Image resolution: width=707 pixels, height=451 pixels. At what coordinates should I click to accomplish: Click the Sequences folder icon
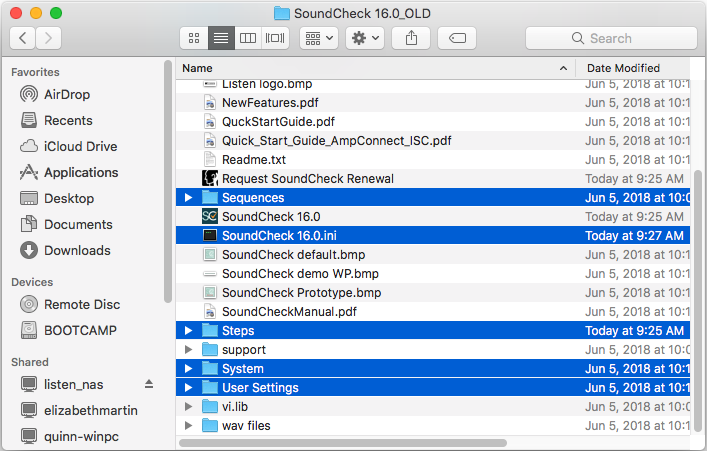pos(210,198)
